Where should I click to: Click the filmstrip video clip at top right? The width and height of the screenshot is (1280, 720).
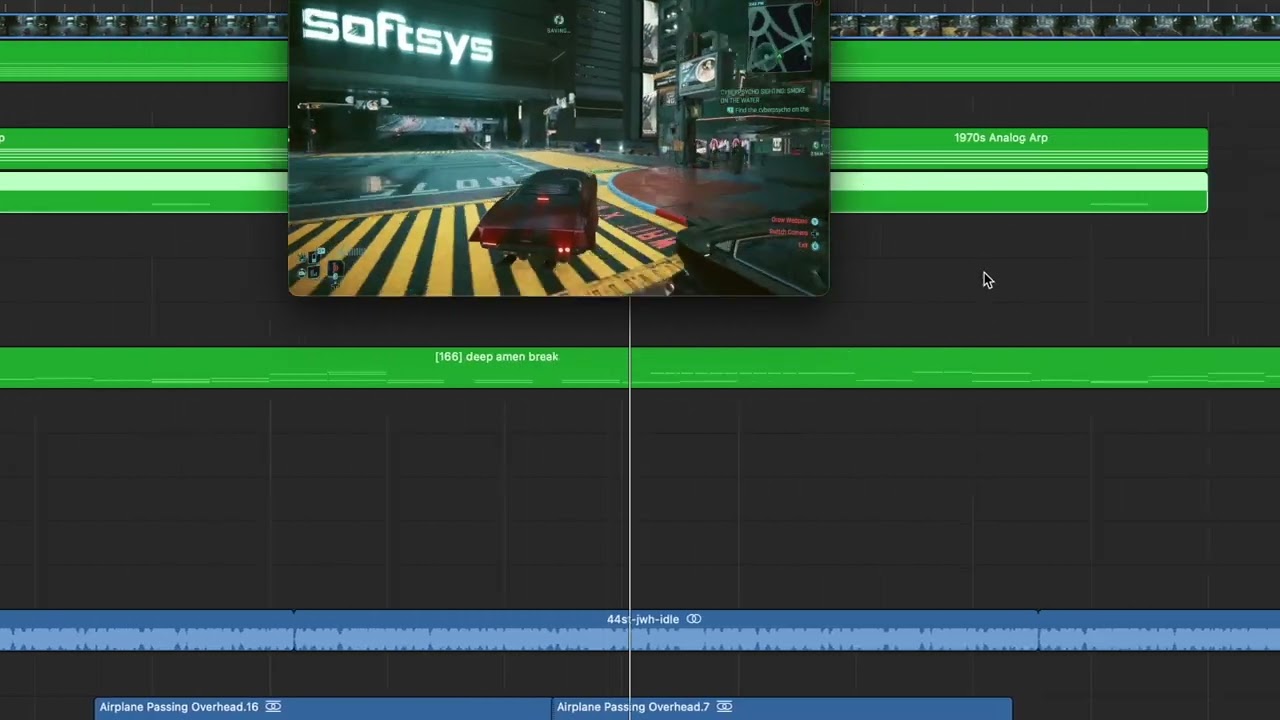click(x=1055, y=26)
